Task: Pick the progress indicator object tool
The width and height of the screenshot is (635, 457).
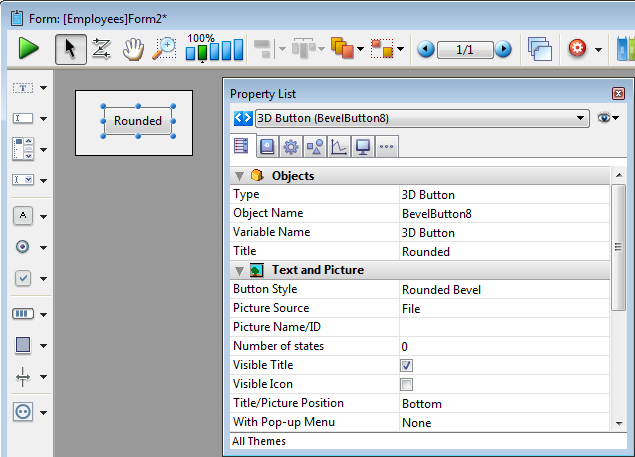Action: point(23,313)
